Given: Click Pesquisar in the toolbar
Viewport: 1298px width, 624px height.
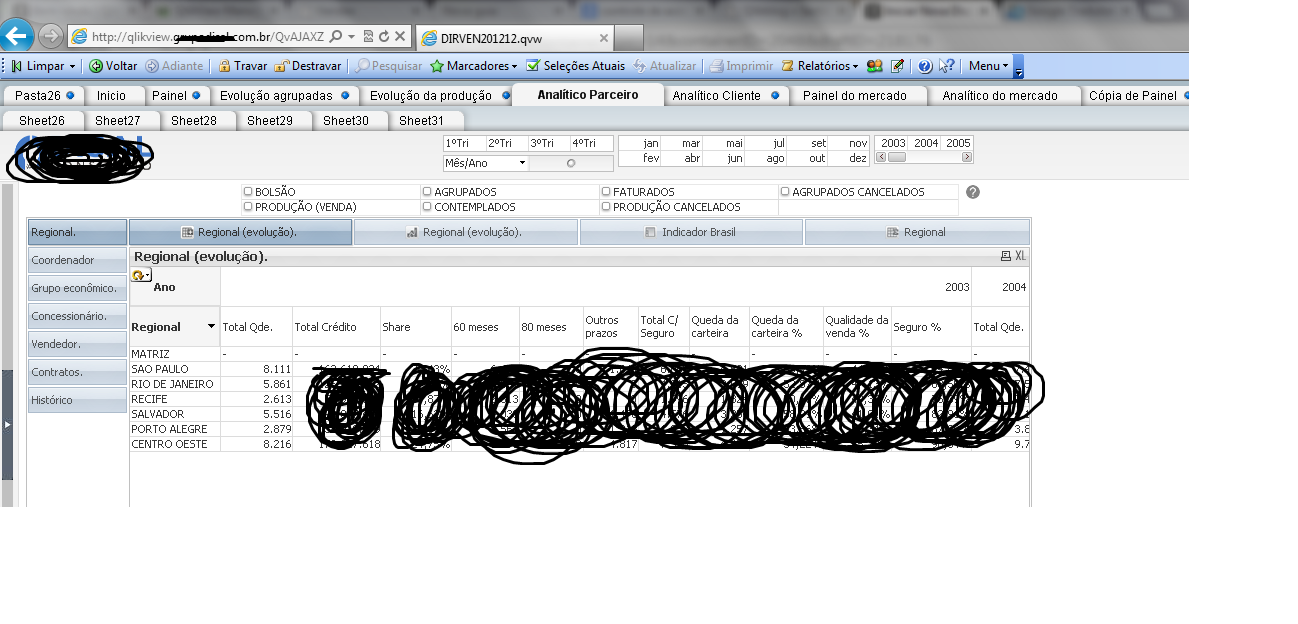Looking at the screenshot, I should (389, 66).
